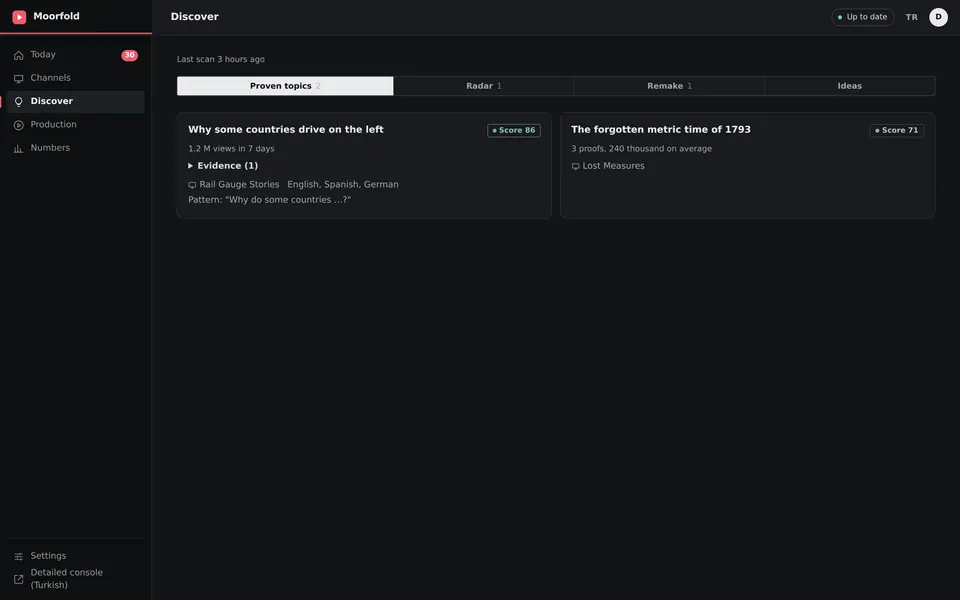Viewport: 960px width, 600px height.
Task: Click 'Last scan 3 hours ago' text
Action: [x=221, y=59]
